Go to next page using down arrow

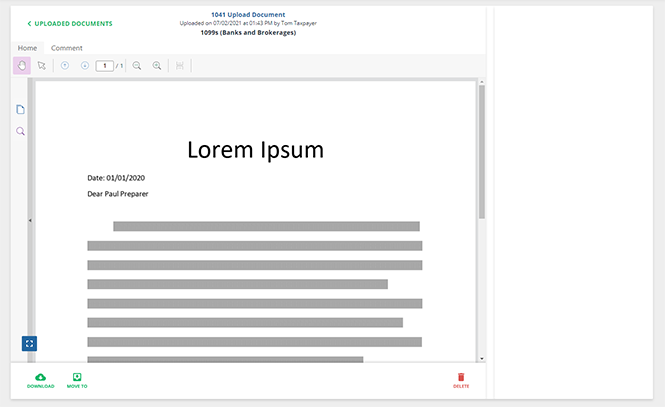(x=85, y=66)
